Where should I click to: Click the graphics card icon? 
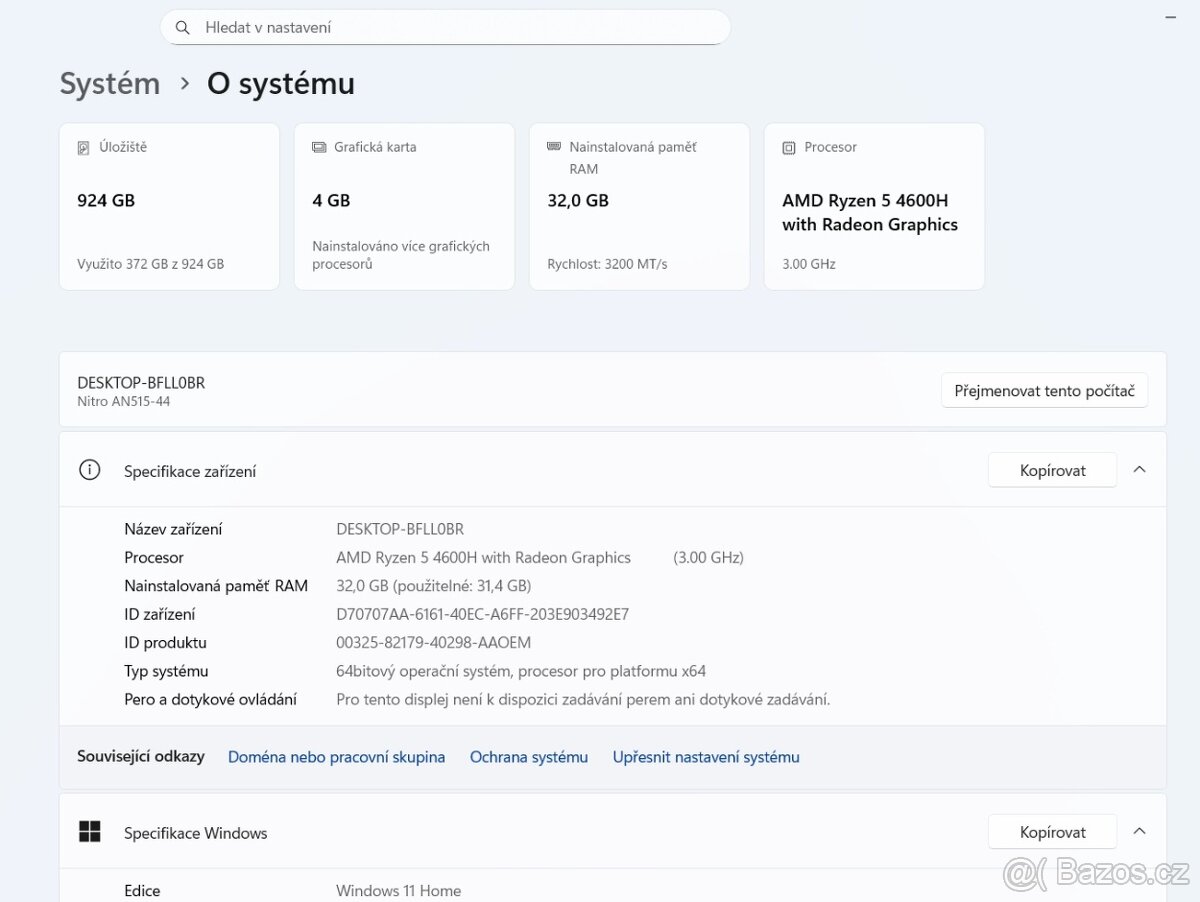319,147
